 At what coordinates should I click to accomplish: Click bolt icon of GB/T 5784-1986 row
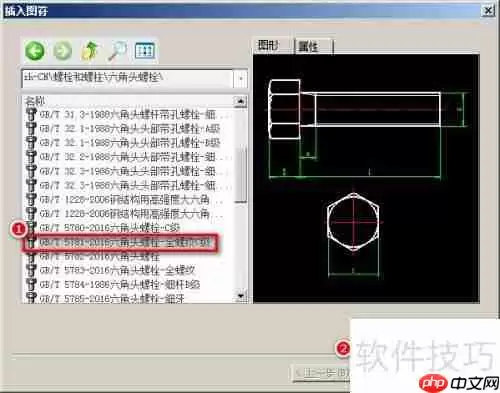[x=31, y=284]
